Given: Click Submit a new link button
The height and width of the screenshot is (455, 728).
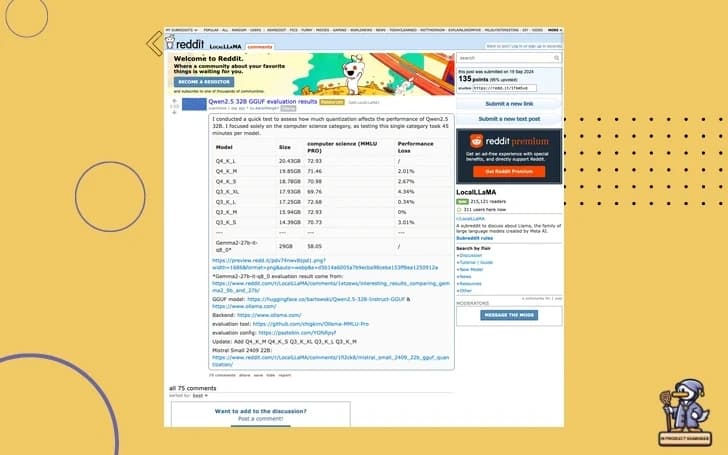Looking at the screenshot, I should click(509, 104).
